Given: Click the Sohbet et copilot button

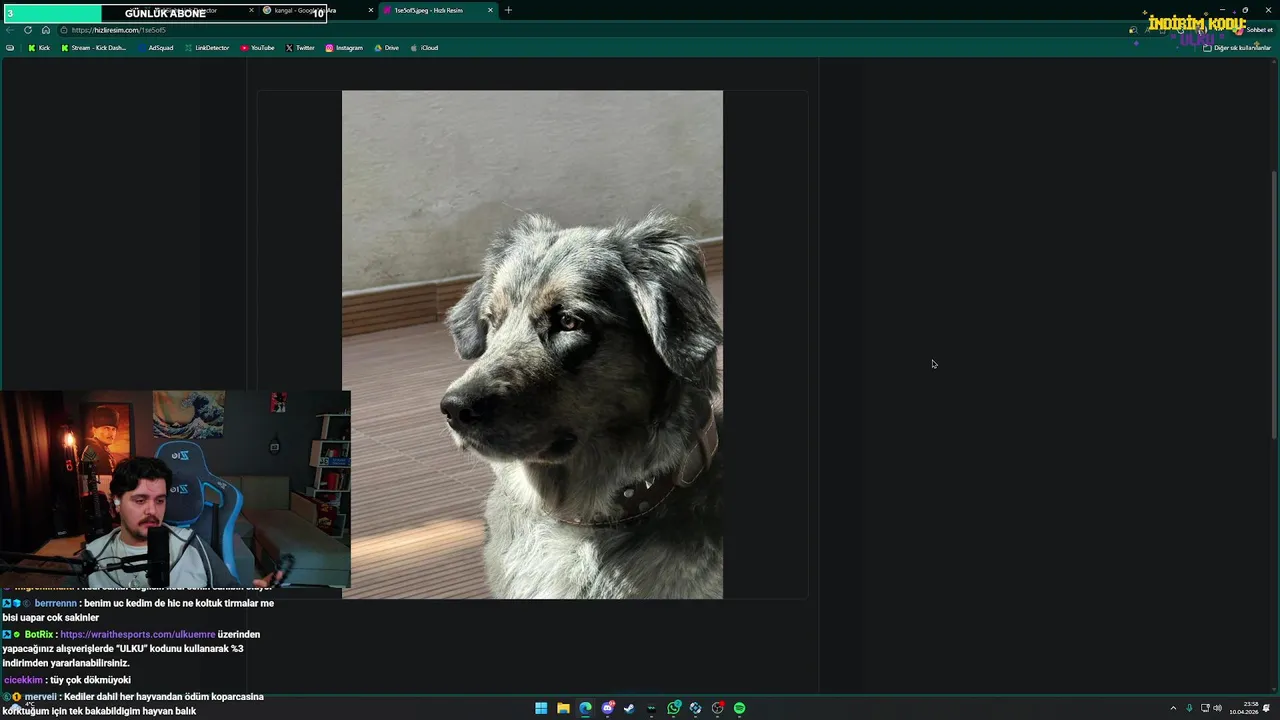Looking at the screenshot, I should coord(1254,30).
